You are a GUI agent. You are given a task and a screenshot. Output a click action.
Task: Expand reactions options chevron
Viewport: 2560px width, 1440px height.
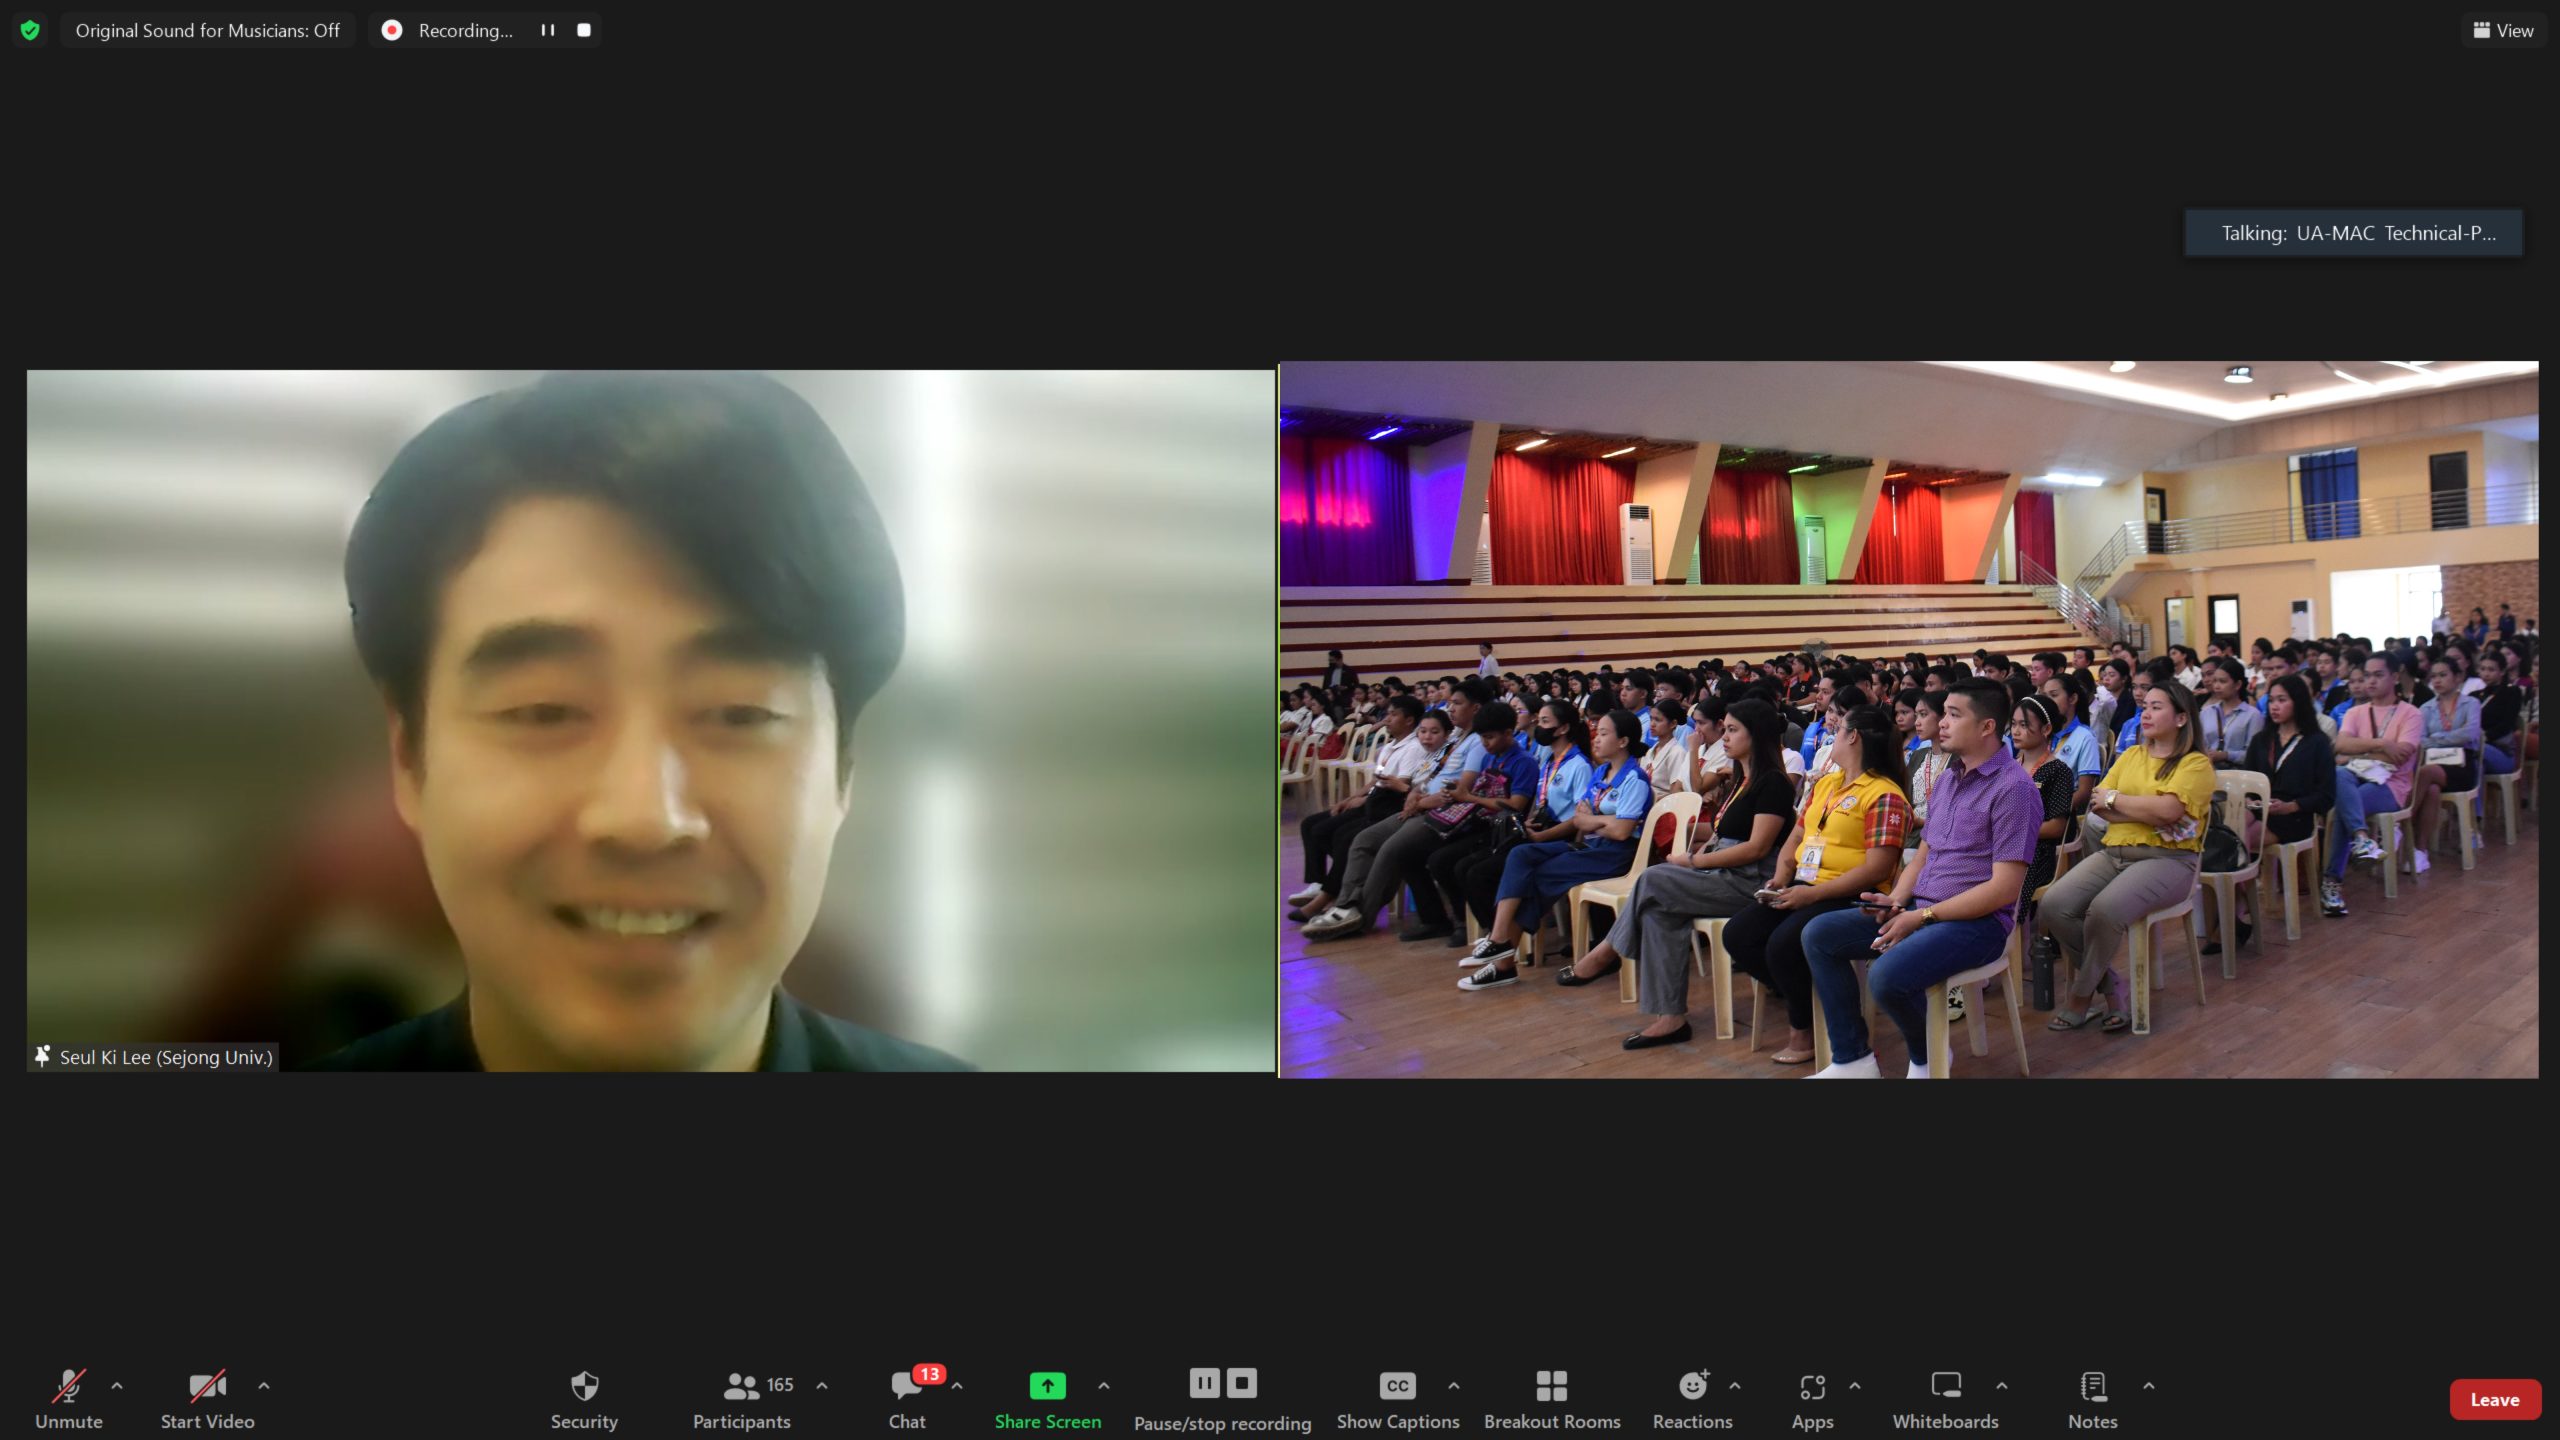click(1735, 1385)
